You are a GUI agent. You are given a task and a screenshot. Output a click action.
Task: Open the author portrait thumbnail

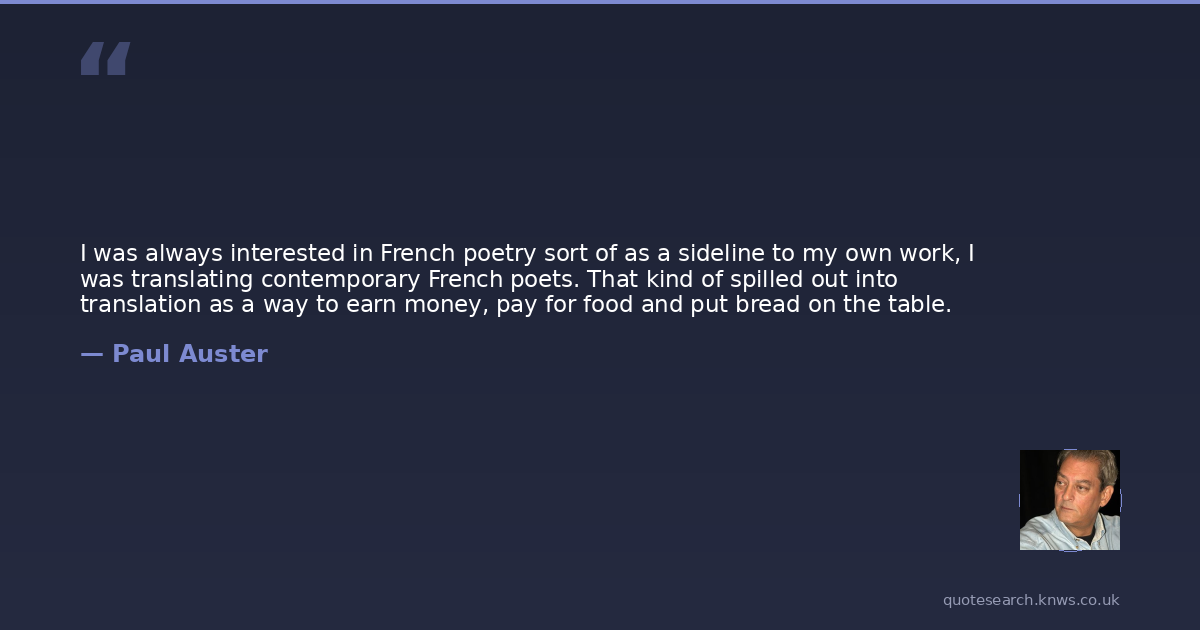pos(1069,500)
